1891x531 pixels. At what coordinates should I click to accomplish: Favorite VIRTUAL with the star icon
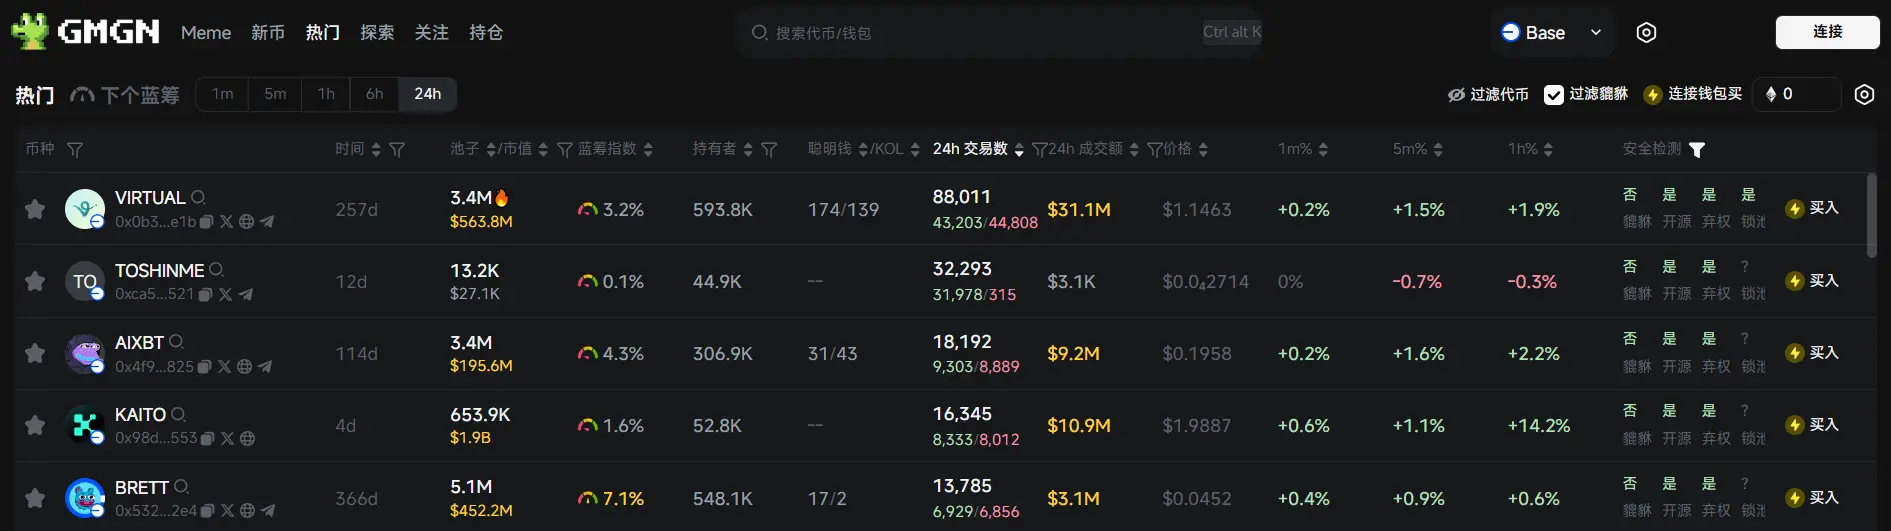pyautogui.click(x=35, y=209)
